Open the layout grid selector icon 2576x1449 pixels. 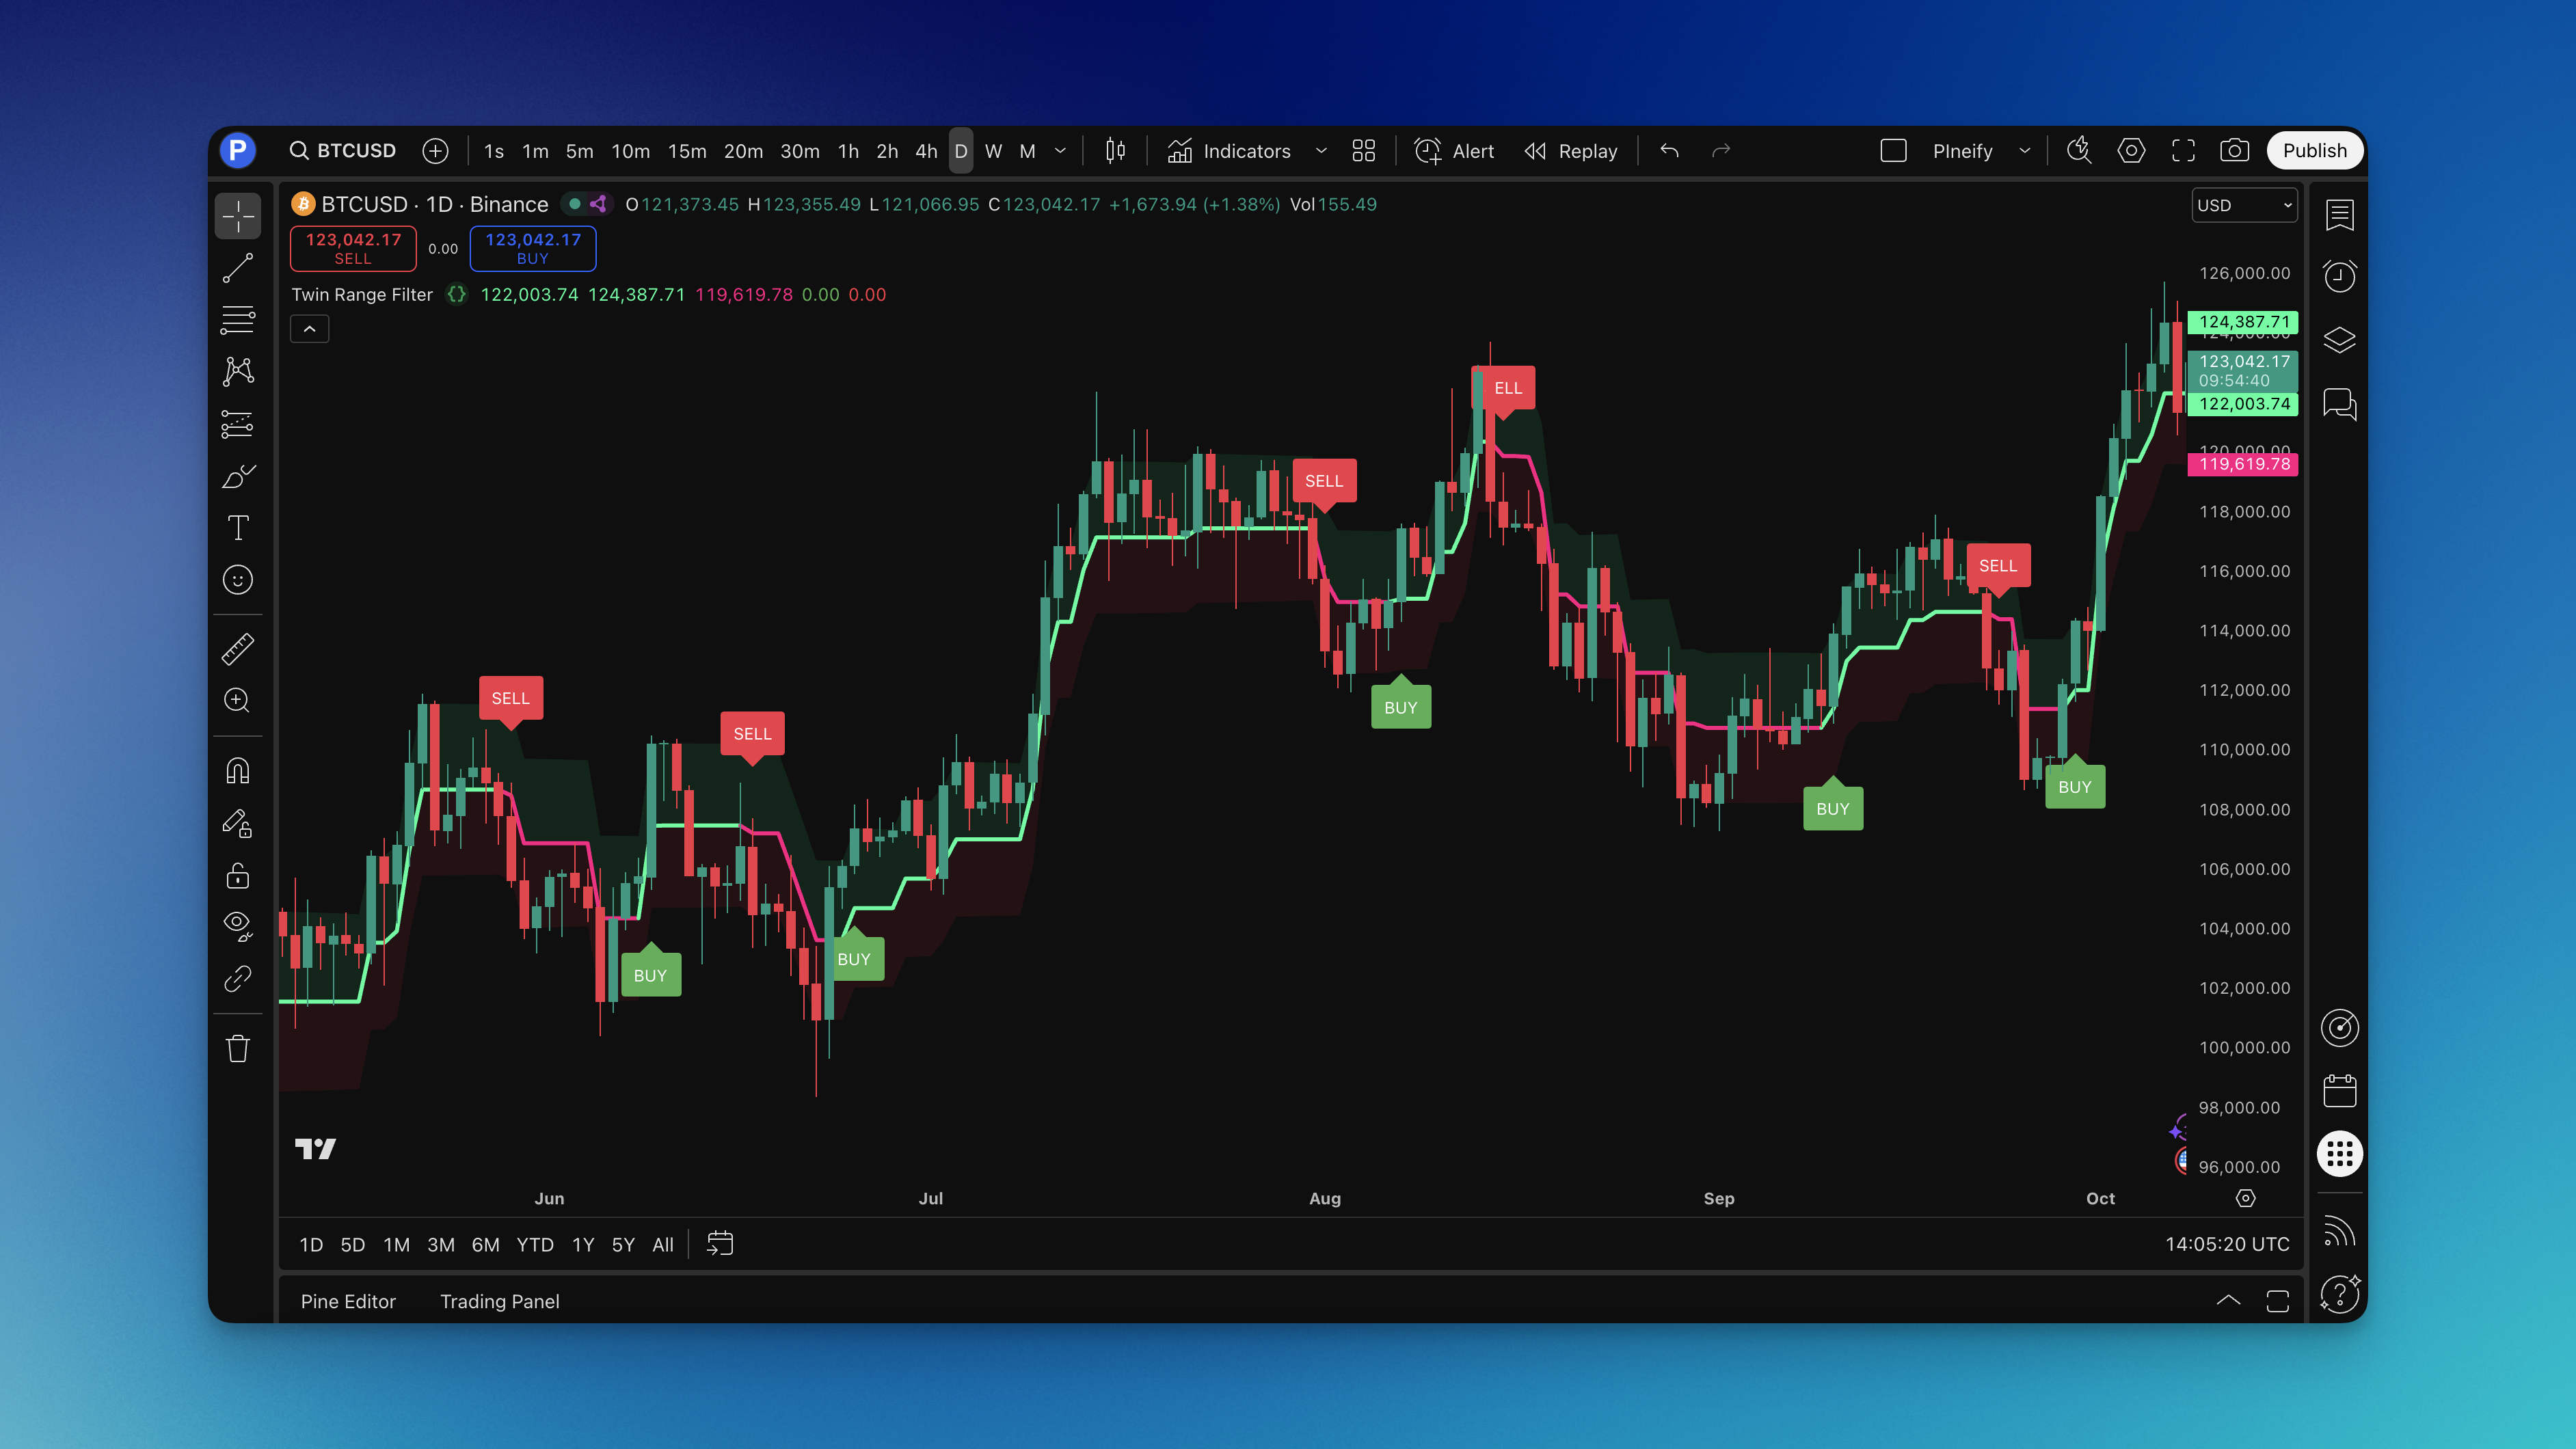coord(1363,151)
